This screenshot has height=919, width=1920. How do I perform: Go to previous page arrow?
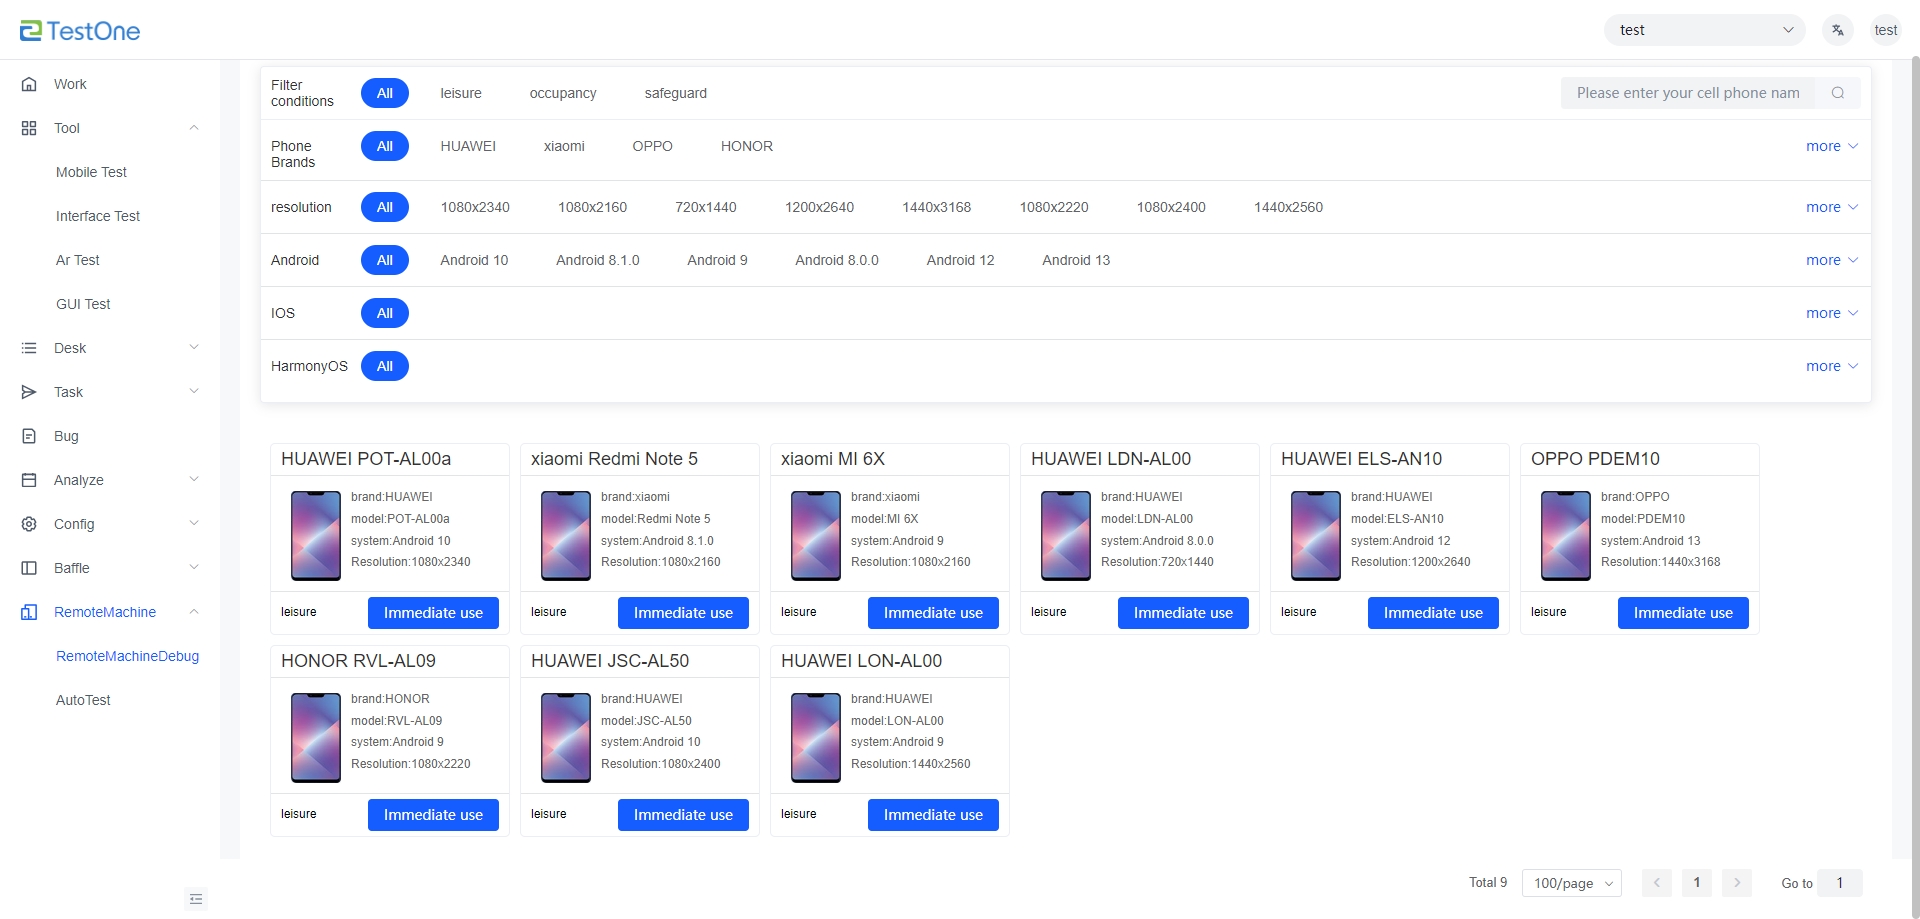pyautogui.click(x=1656, y=883)
